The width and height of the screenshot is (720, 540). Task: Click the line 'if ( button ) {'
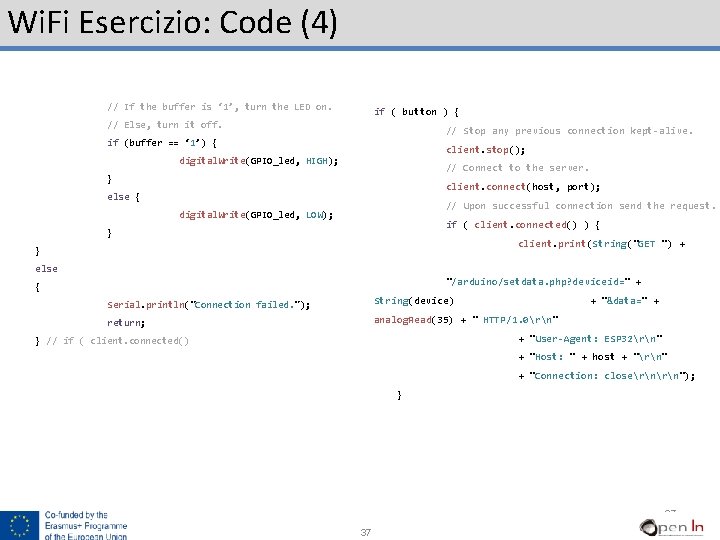(416, 112)
